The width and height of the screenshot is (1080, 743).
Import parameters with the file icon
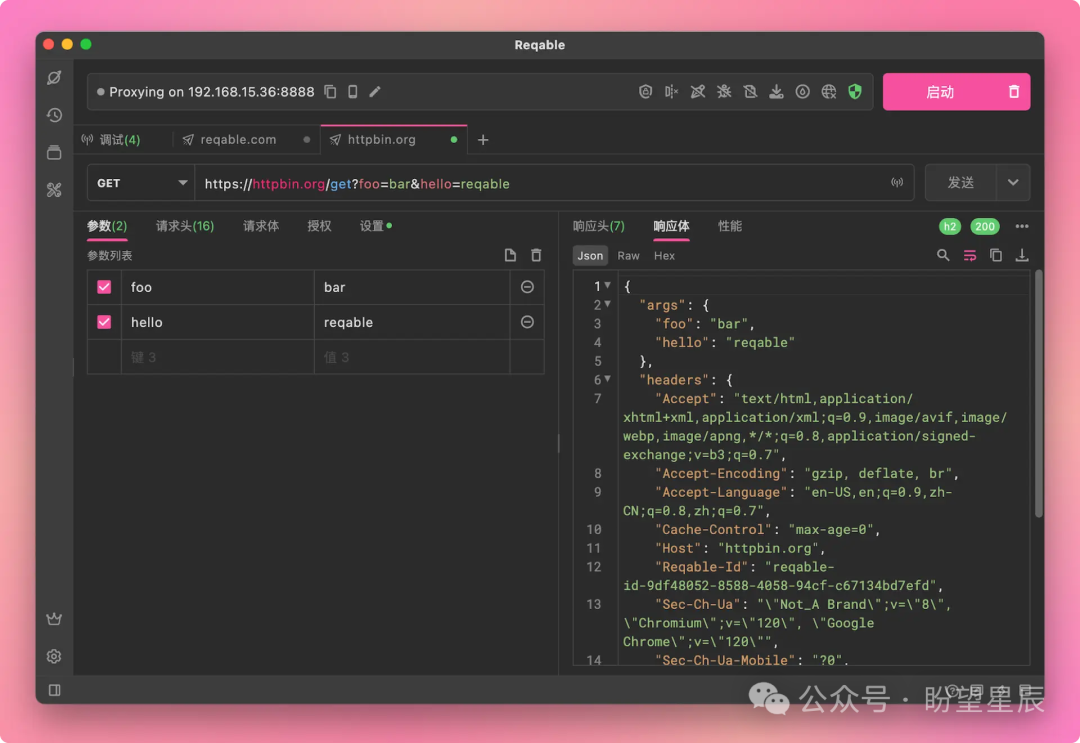510,255
